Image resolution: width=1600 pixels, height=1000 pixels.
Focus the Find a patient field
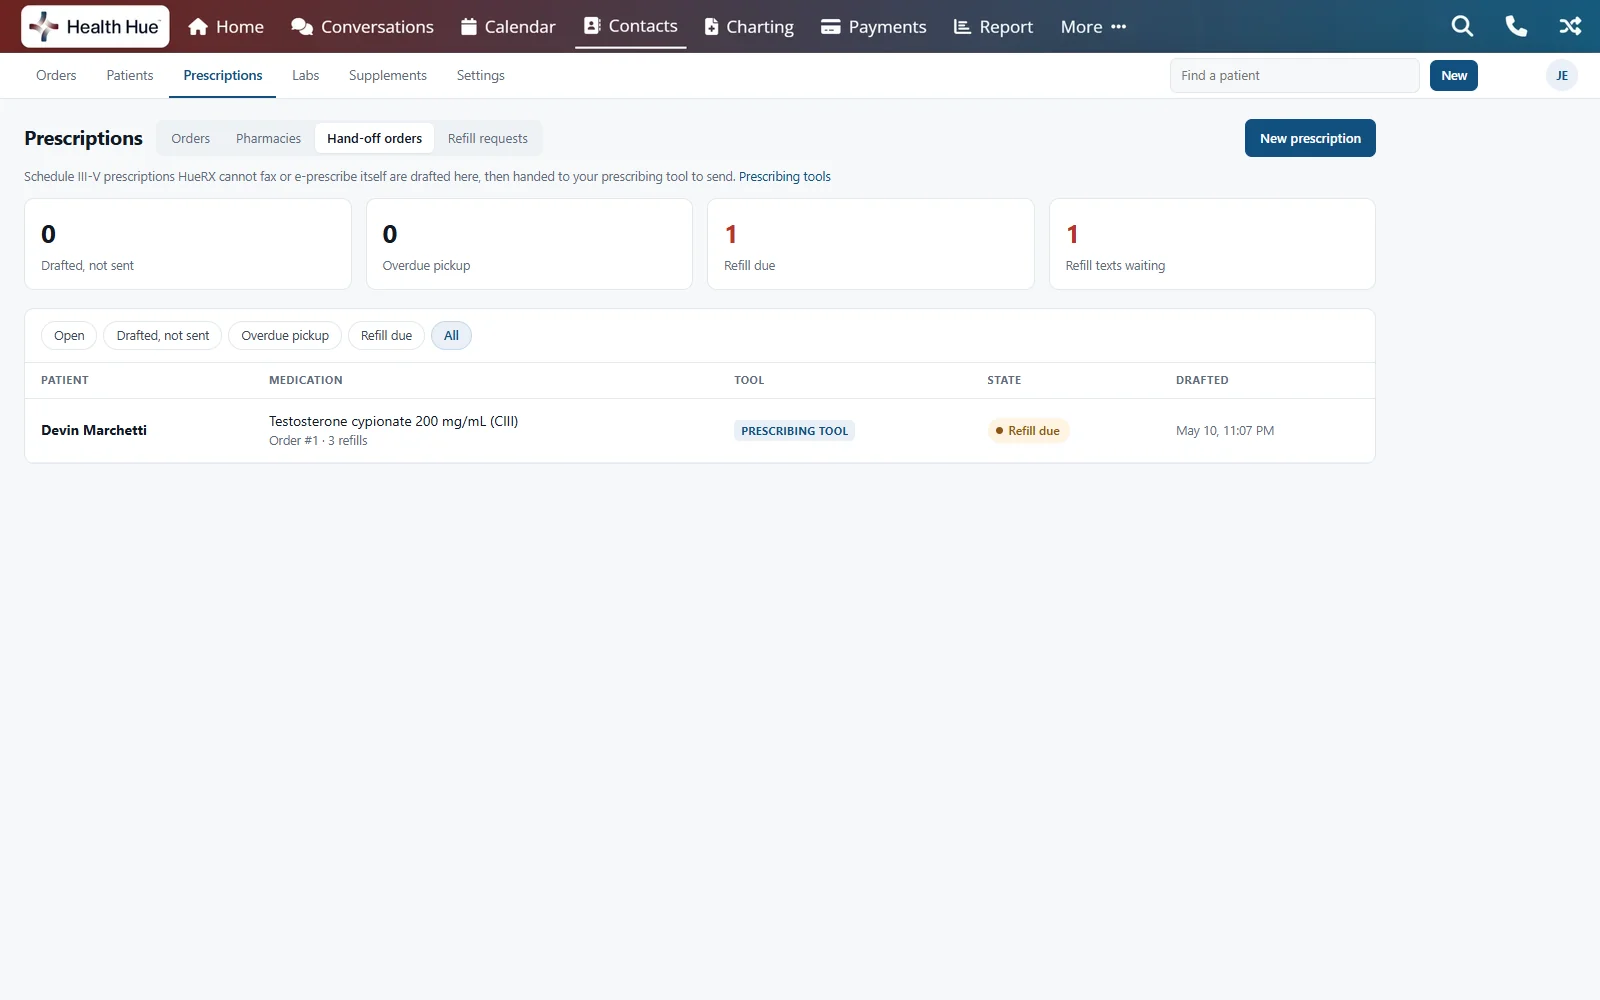(x=1294, y=76)
